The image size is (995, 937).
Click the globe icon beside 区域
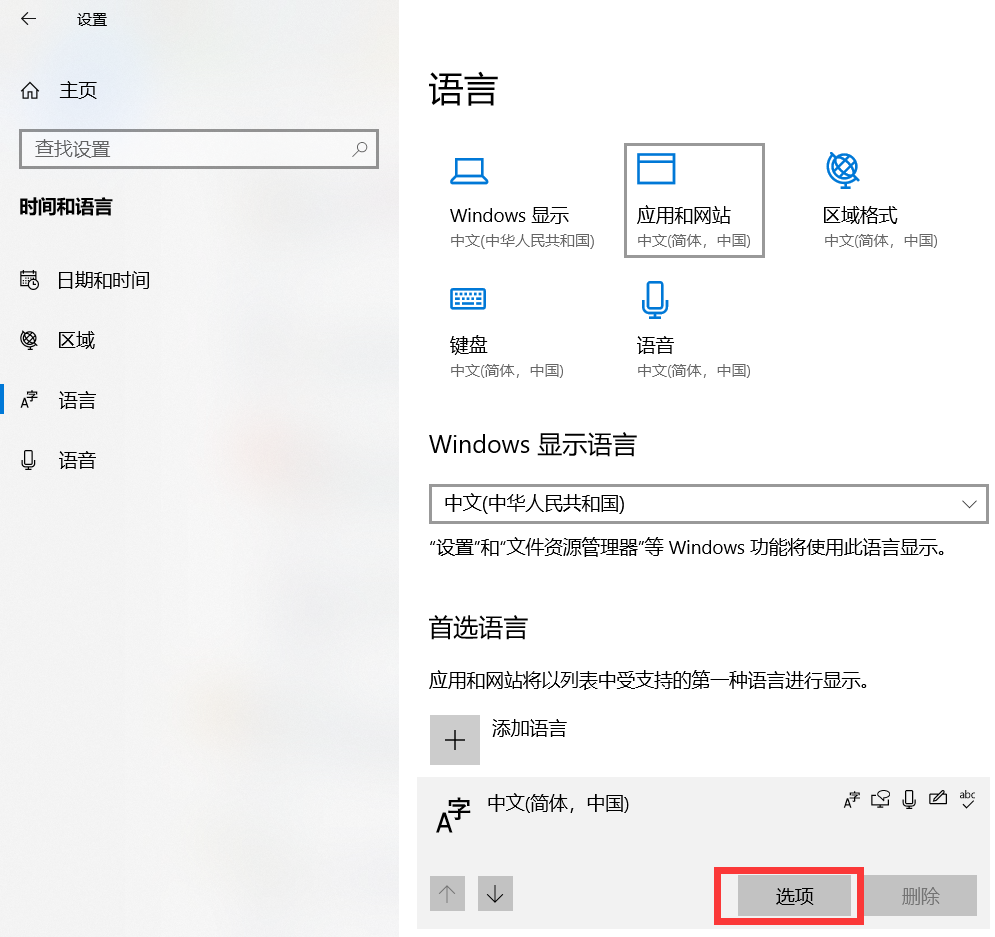(29, 340)
